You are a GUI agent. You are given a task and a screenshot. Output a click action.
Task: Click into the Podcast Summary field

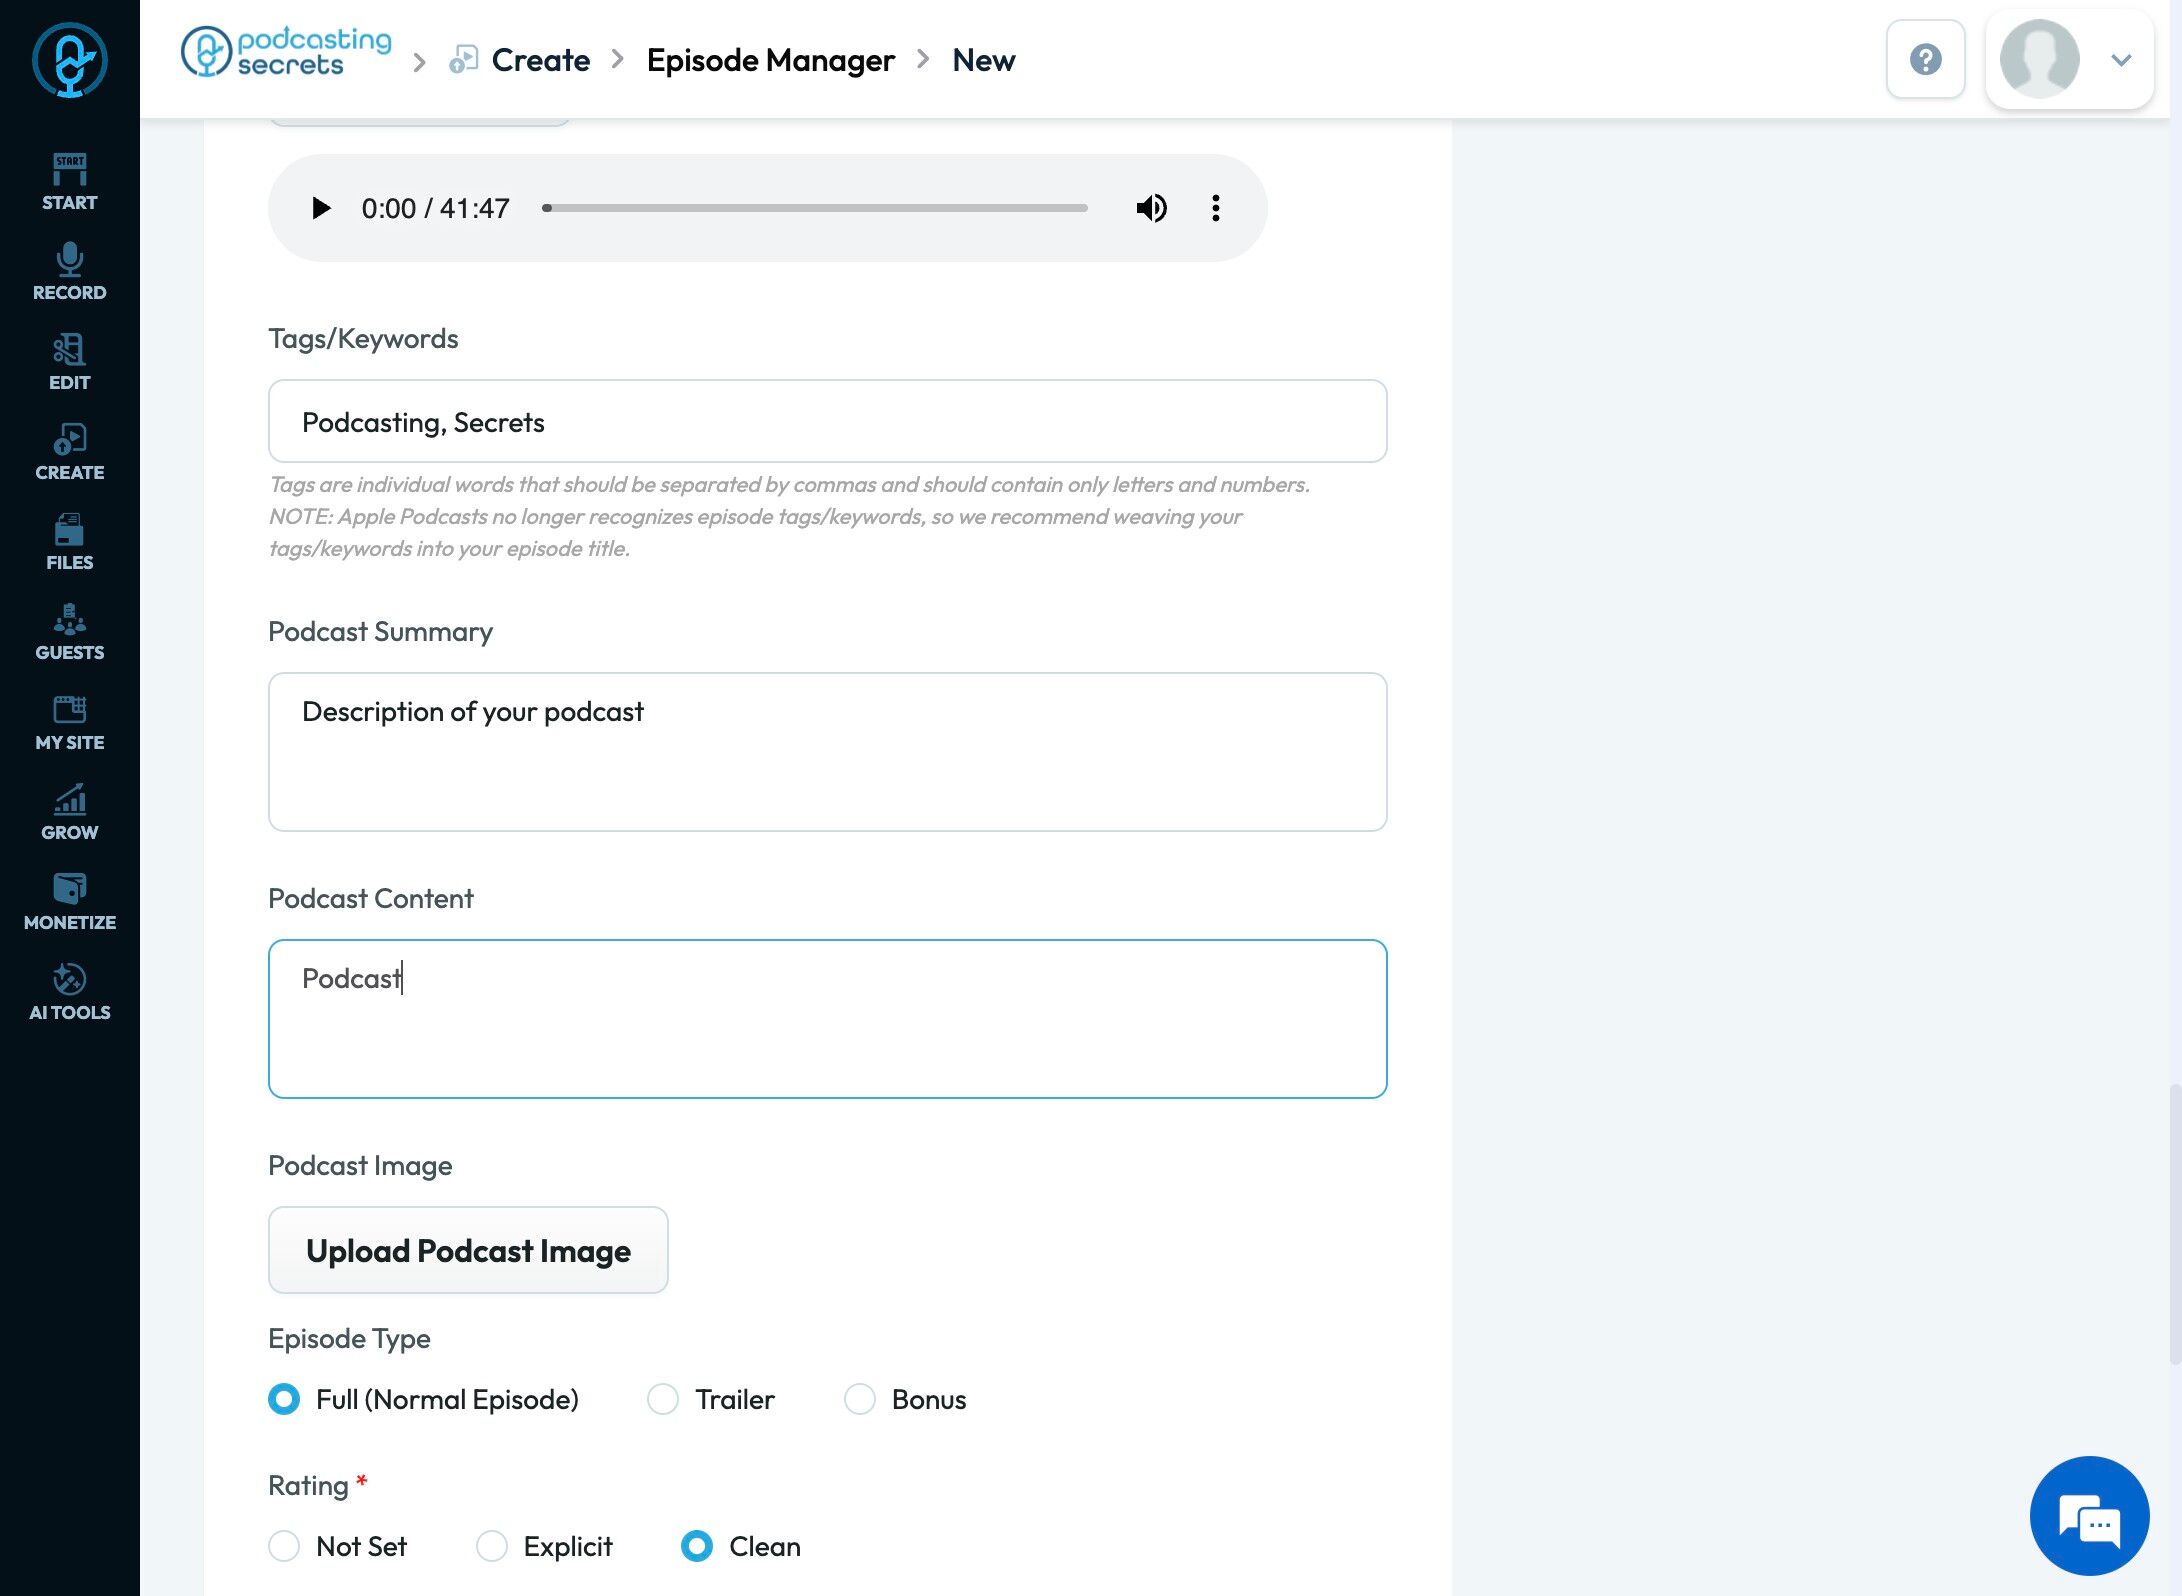click(x=827, y=751)
